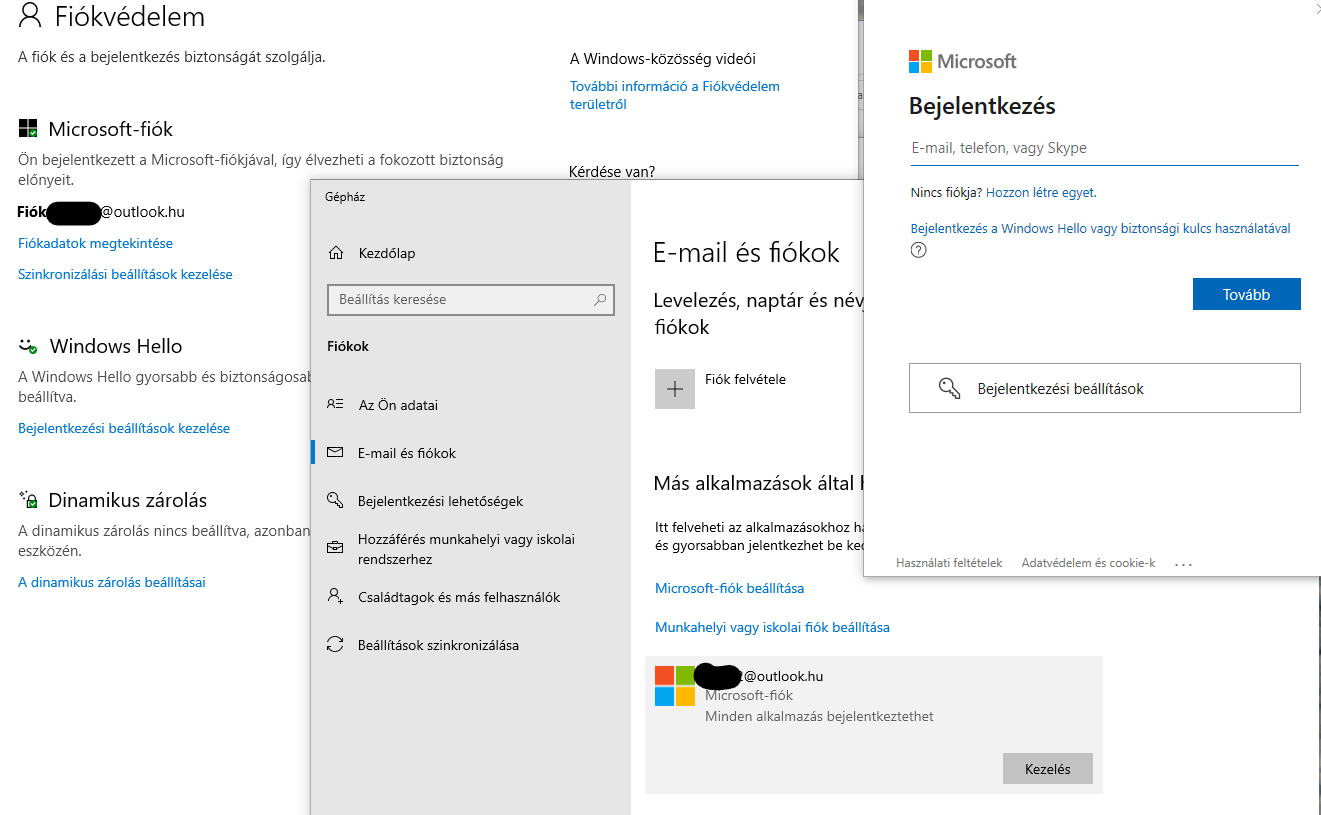The height and width of the screenshot is (815, 1321).
Task: Open Munkahelyi vagy iskolai fiók beállítása link
Action: click(x=772, y=627)
